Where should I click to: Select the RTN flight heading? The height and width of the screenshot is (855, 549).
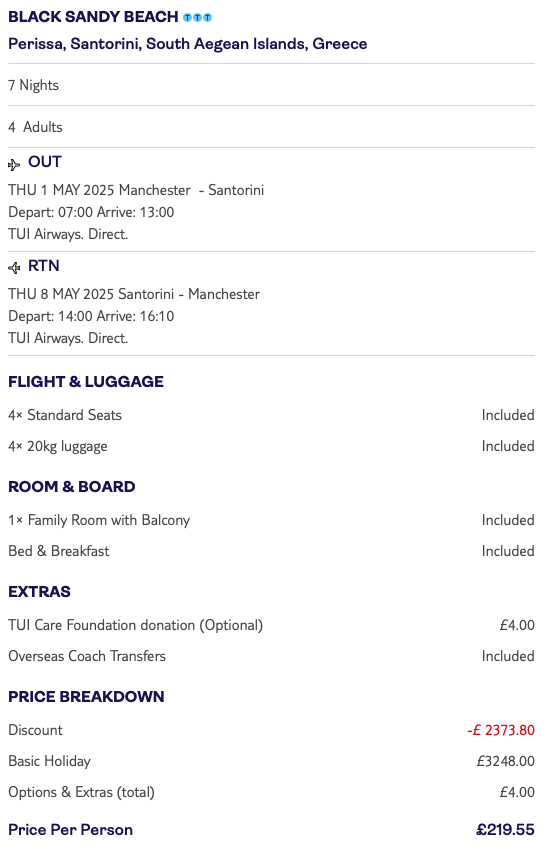click(44, 266)
